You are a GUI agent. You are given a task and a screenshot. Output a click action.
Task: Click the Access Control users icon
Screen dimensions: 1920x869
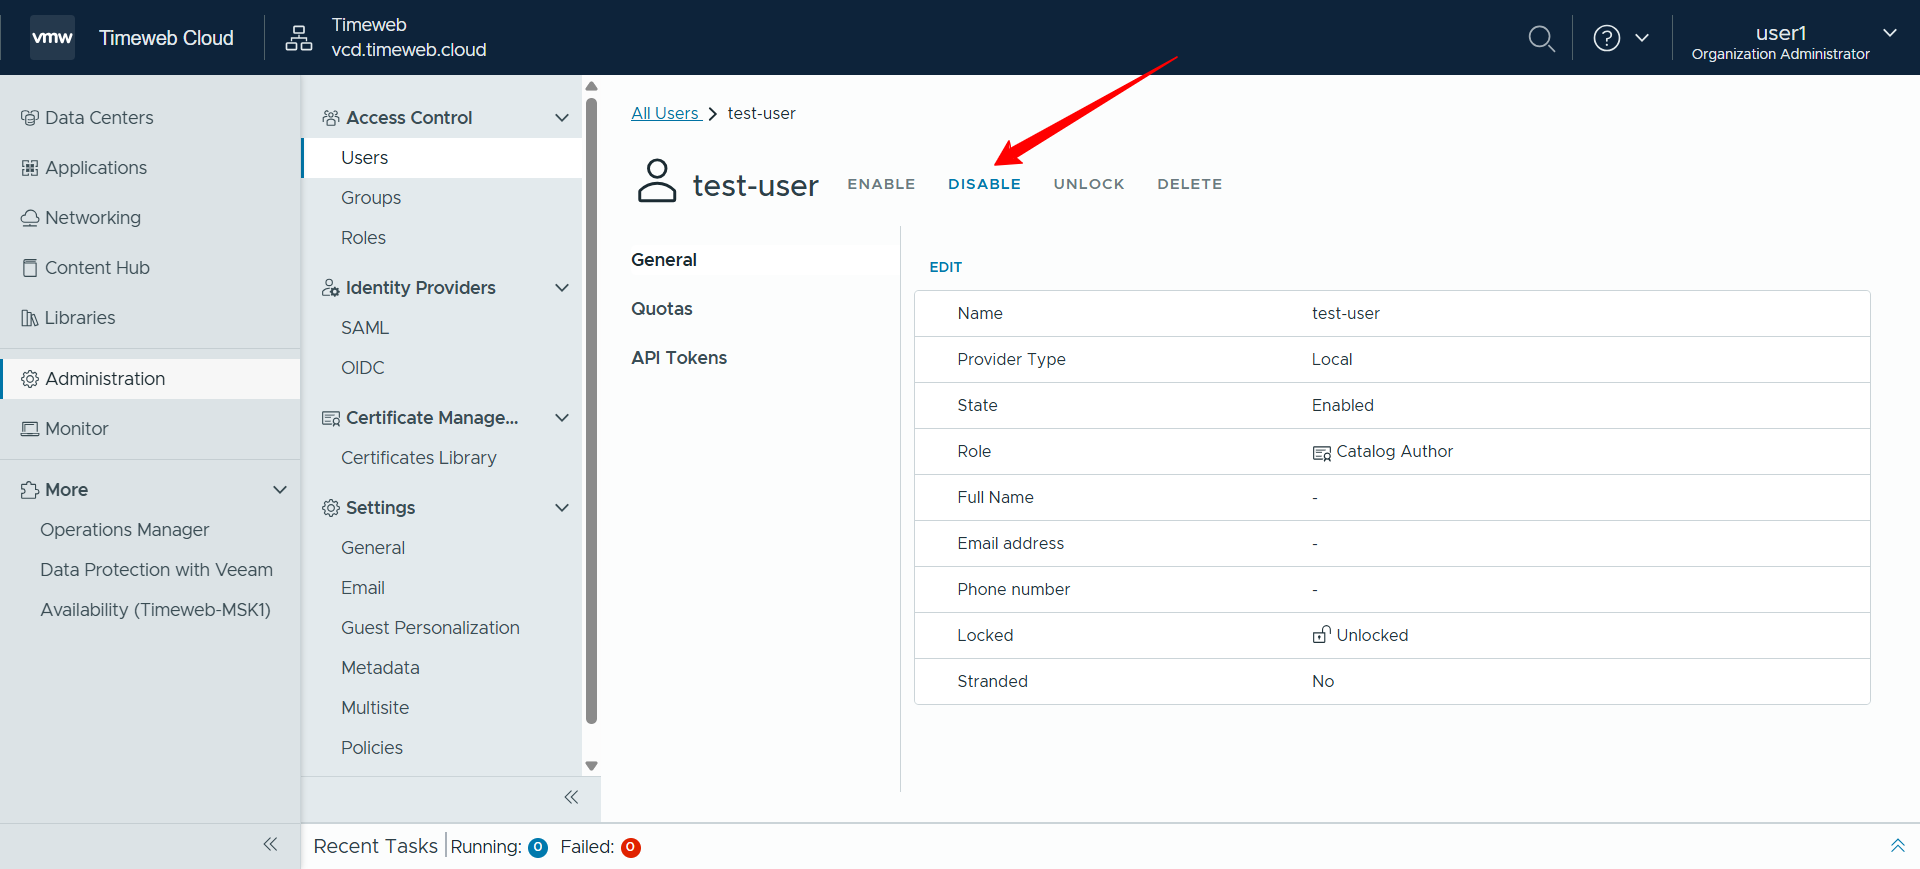(331, 118)
